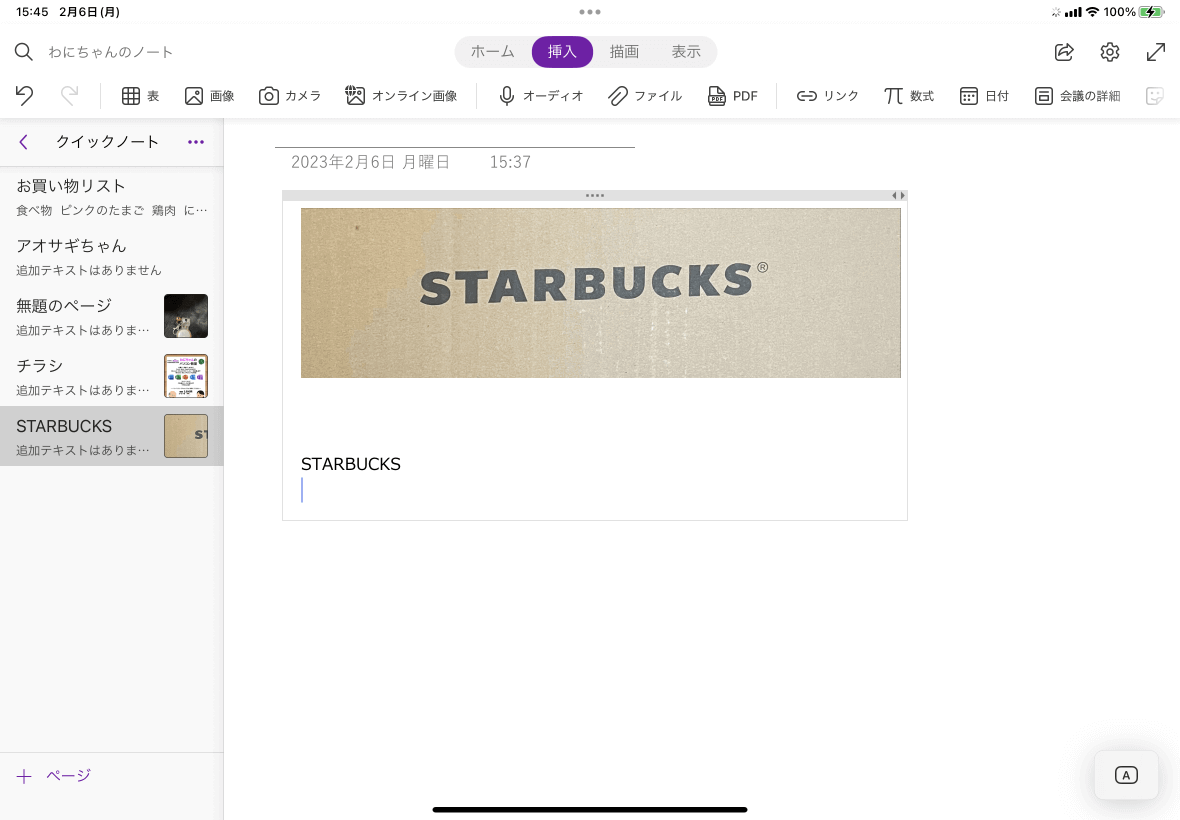The width and height of the screenshot is (1180, 820).
Task: Click the page date 2023年2月6日 月曜日
Action: pos(370,162)
